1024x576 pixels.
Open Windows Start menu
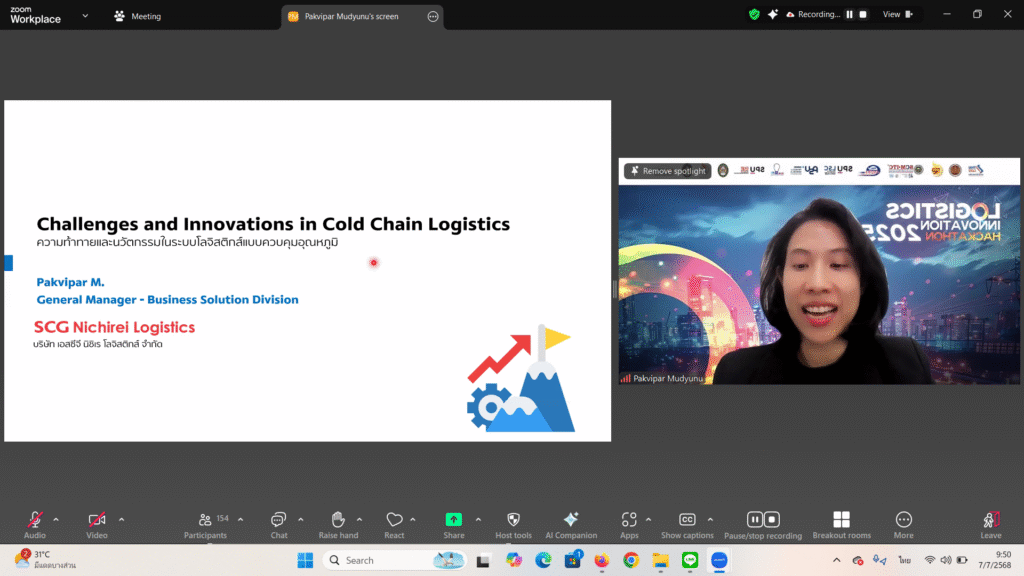click(x=305, y=560)
